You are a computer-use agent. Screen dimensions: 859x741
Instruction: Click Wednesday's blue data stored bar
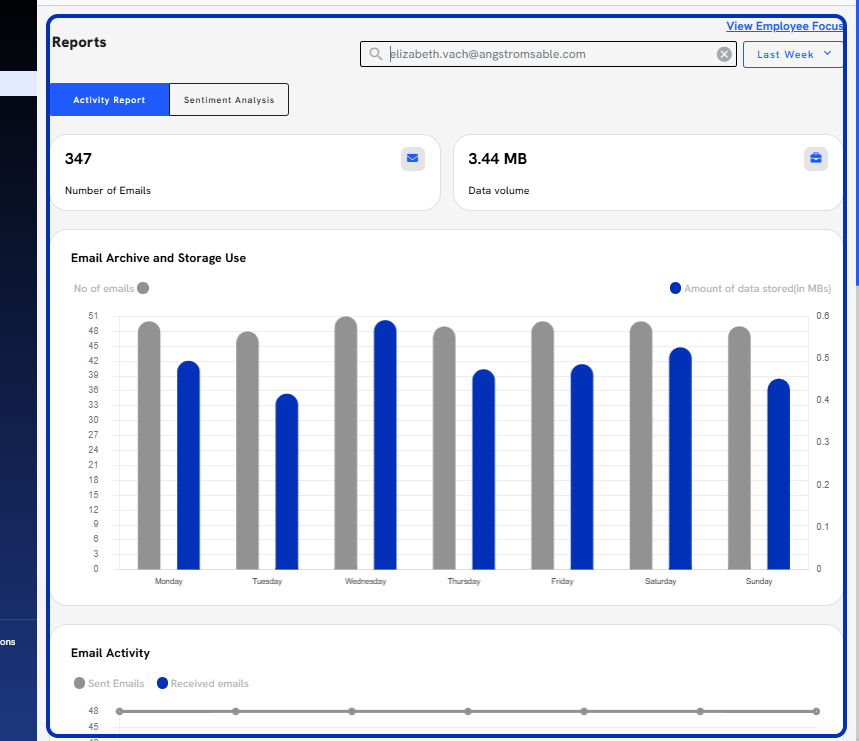pyautogui.click(x=385, y=445)
